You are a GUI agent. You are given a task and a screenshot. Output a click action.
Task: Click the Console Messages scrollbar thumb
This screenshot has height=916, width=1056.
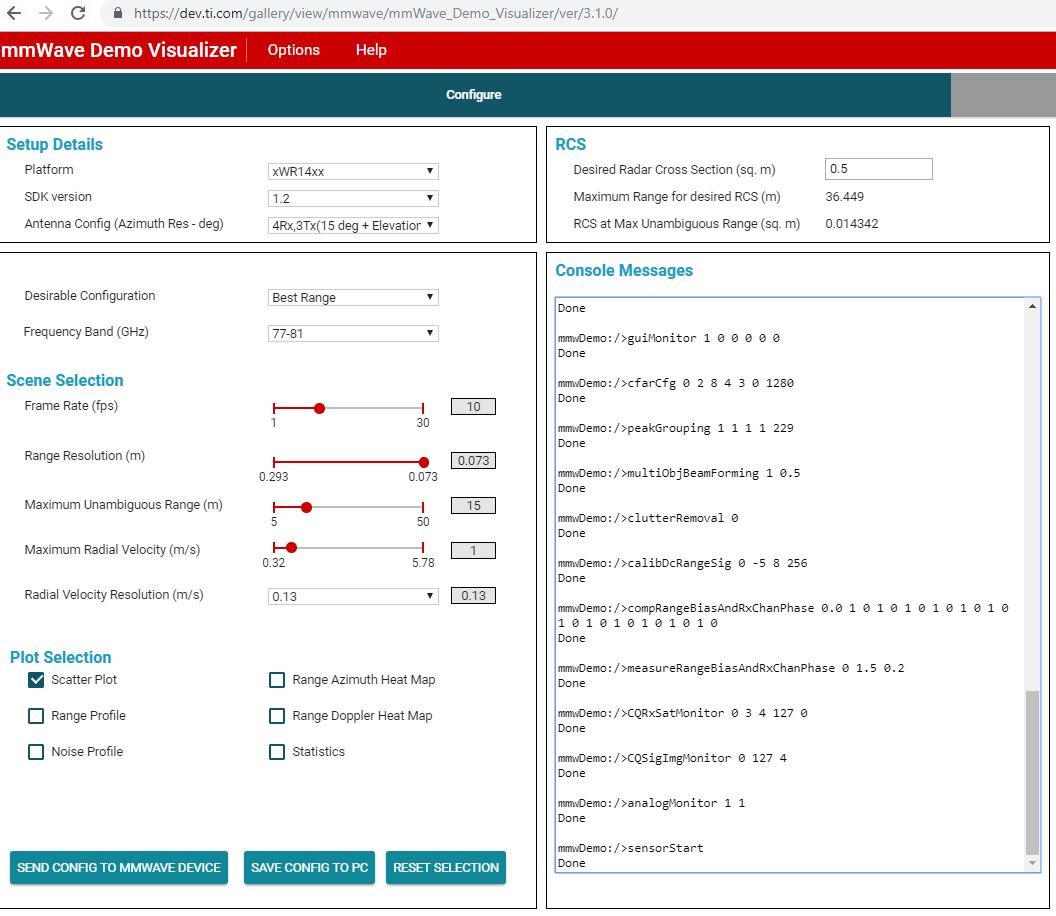(1032, 773)
